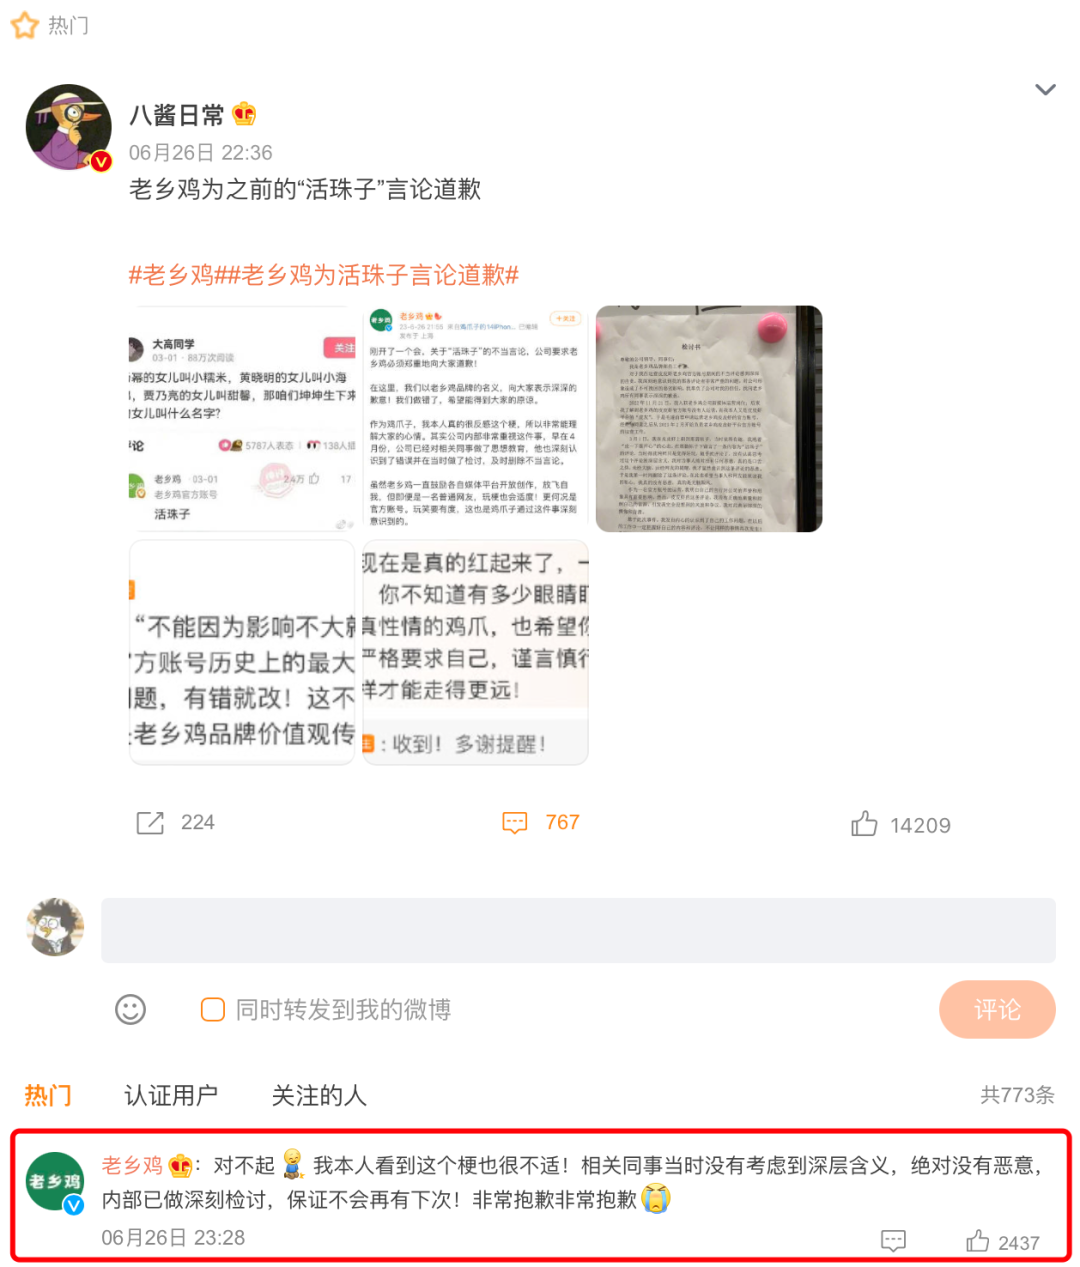Expand post options chevron menu
1080x1267 pixels.
coord(1045,90)
